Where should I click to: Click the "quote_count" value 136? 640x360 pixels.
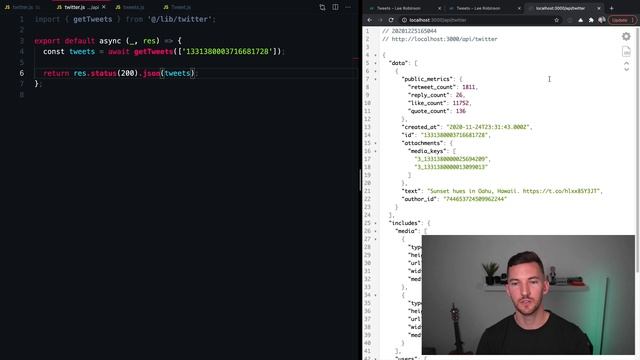460,111
